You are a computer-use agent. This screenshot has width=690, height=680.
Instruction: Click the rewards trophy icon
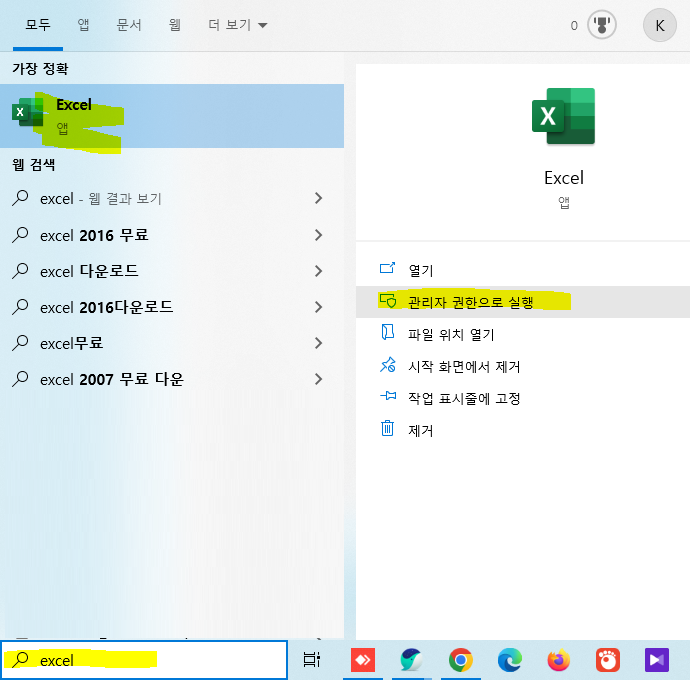[602, 26]
